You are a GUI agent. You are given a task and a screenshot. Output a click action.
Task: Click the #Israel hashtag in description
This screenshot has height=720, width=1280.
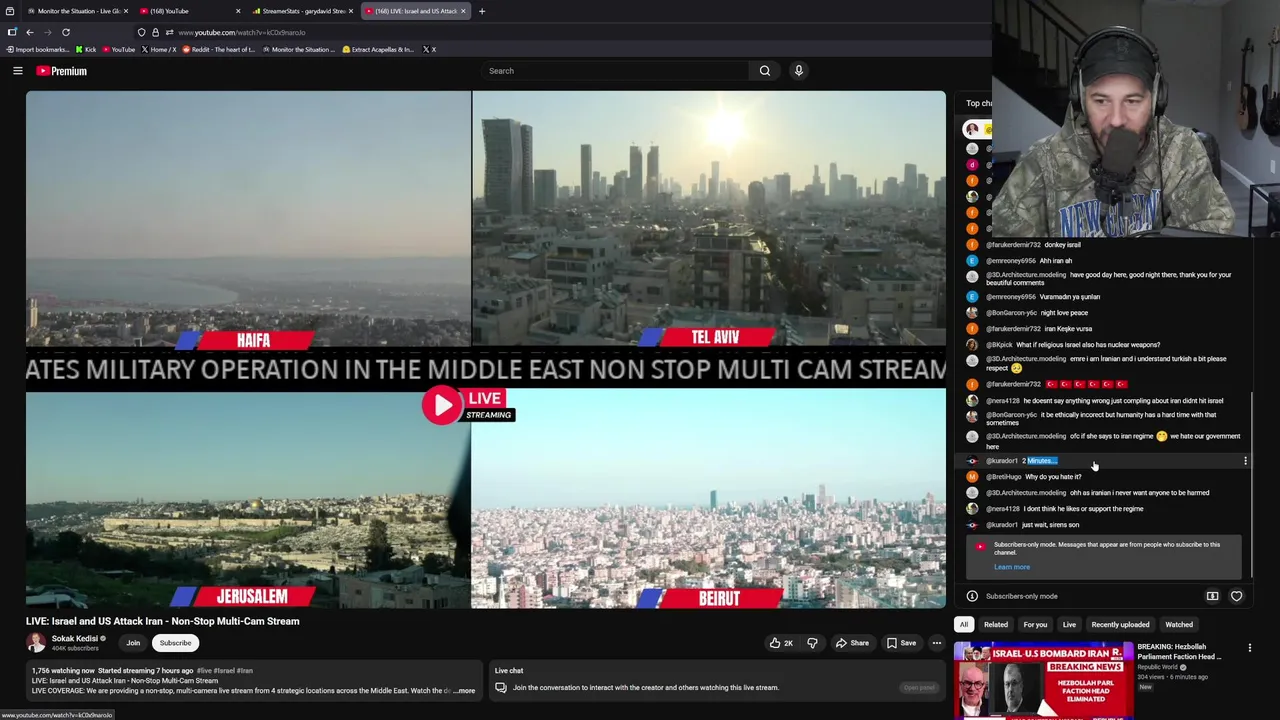[x=225, y=671]
